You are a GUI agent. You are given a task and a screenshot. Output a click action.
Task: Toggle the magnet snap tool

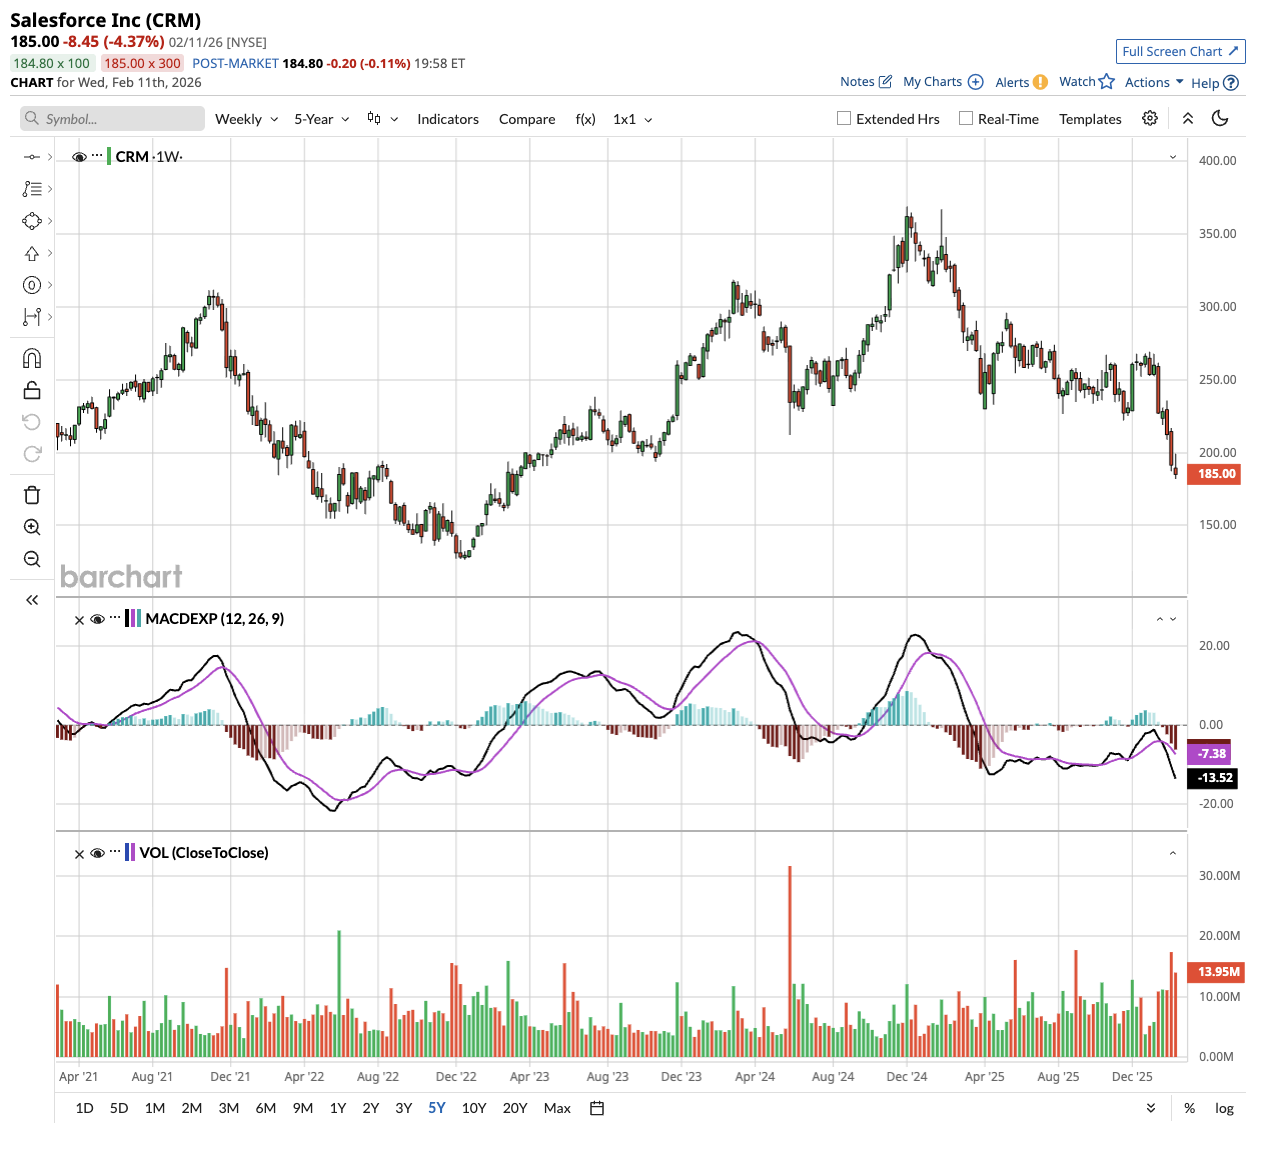click(x=31, y=359)
